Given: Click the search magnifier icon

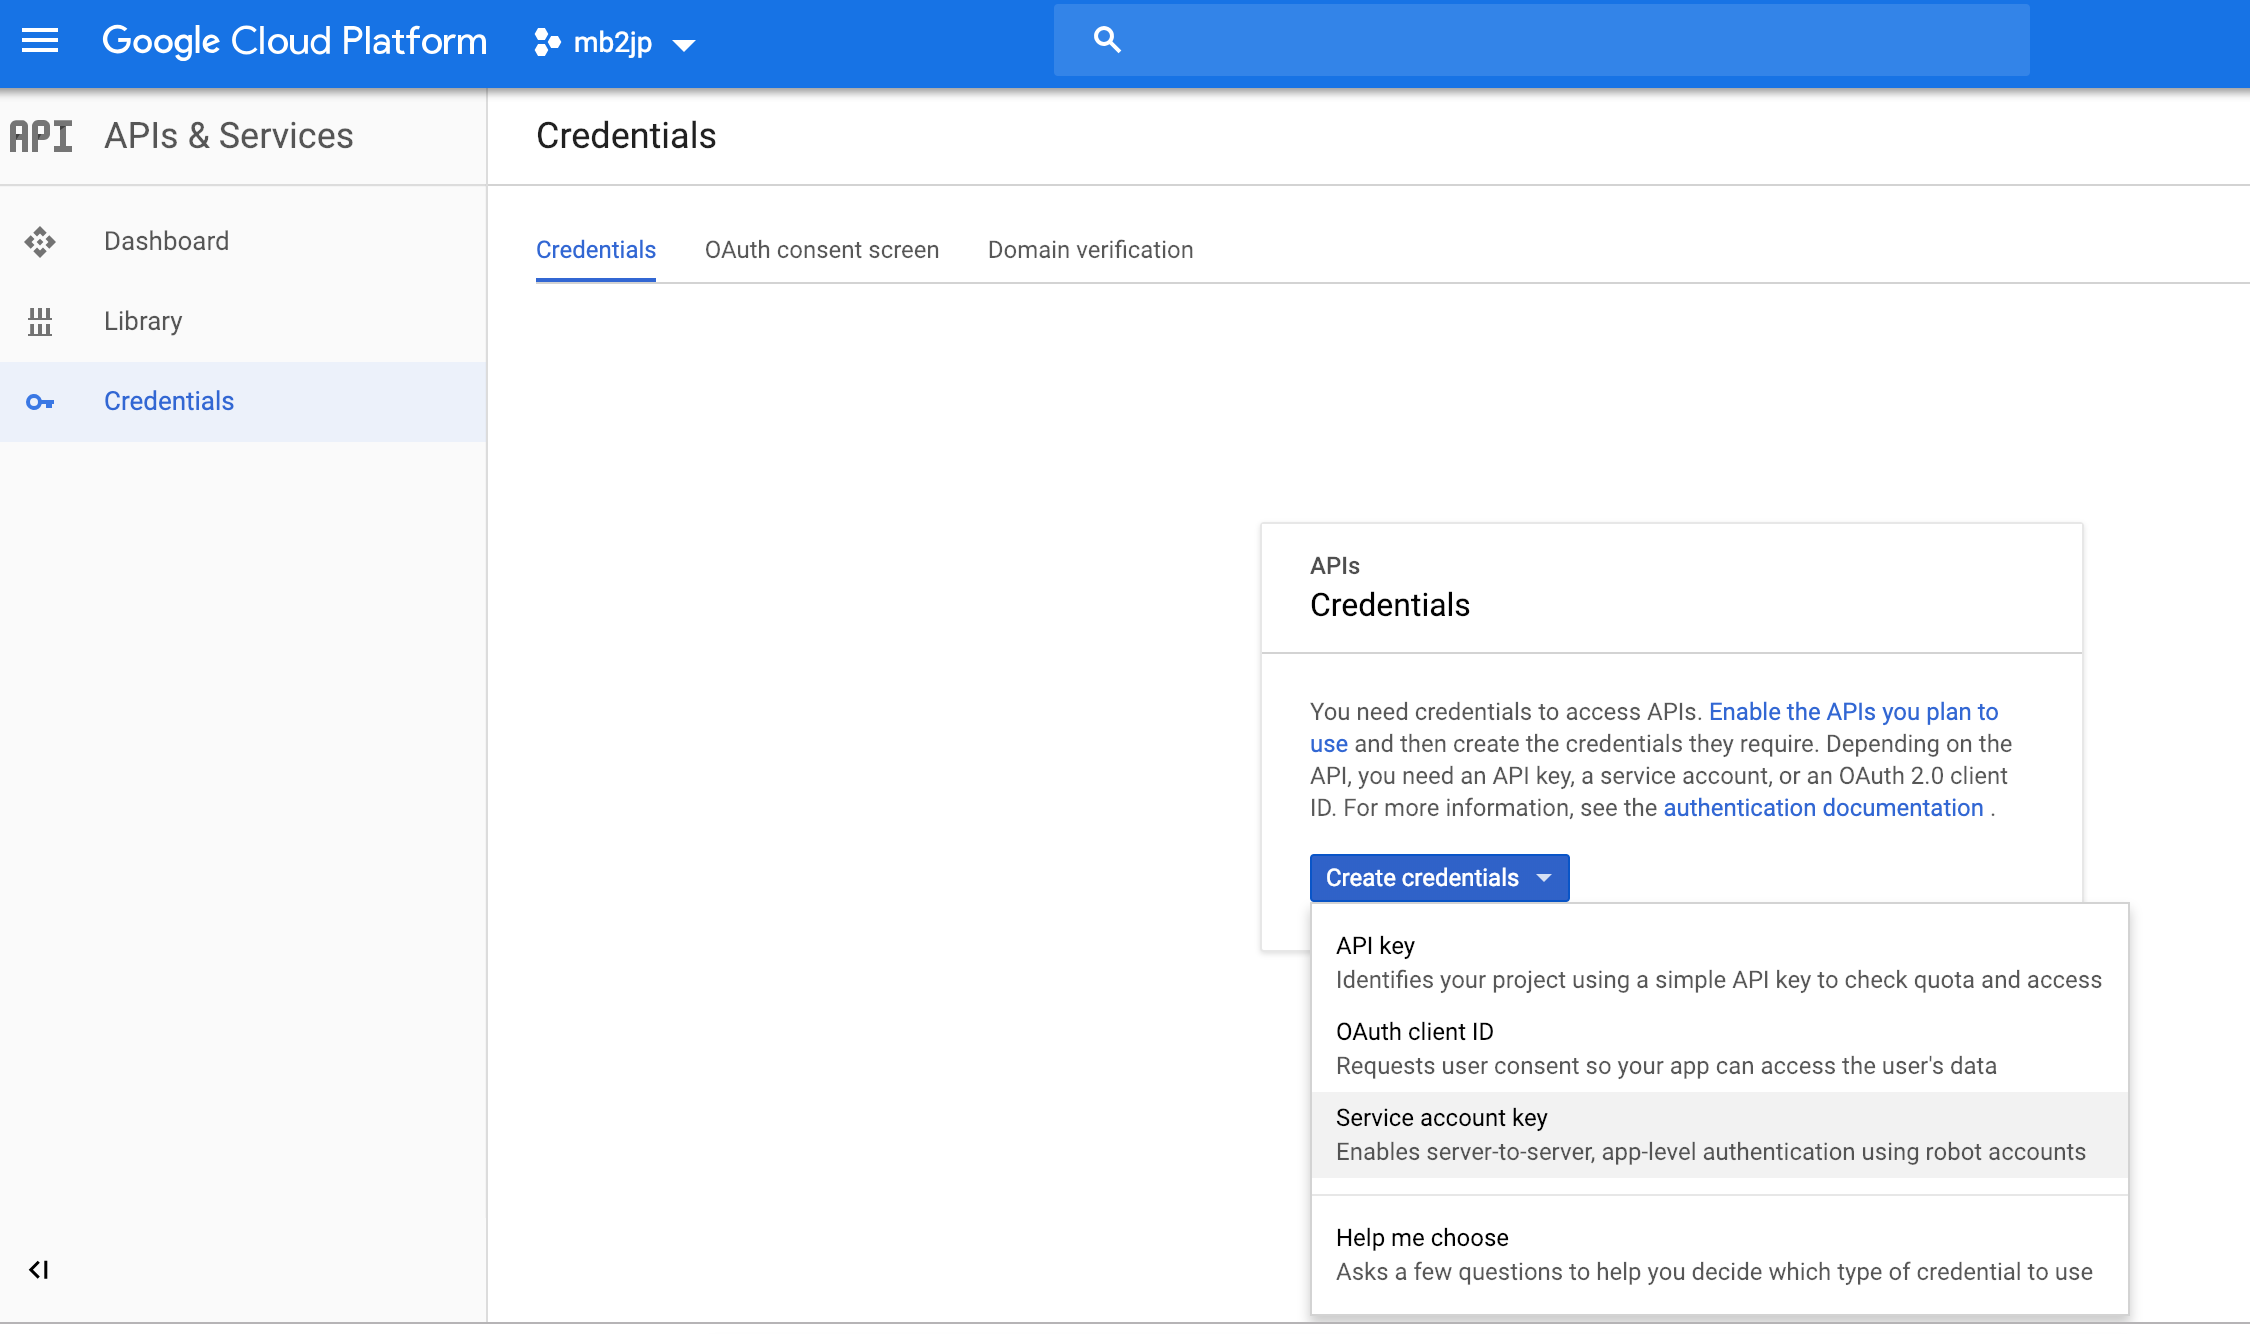Looking at the screenshot, I should click(x=1106, y=40).
